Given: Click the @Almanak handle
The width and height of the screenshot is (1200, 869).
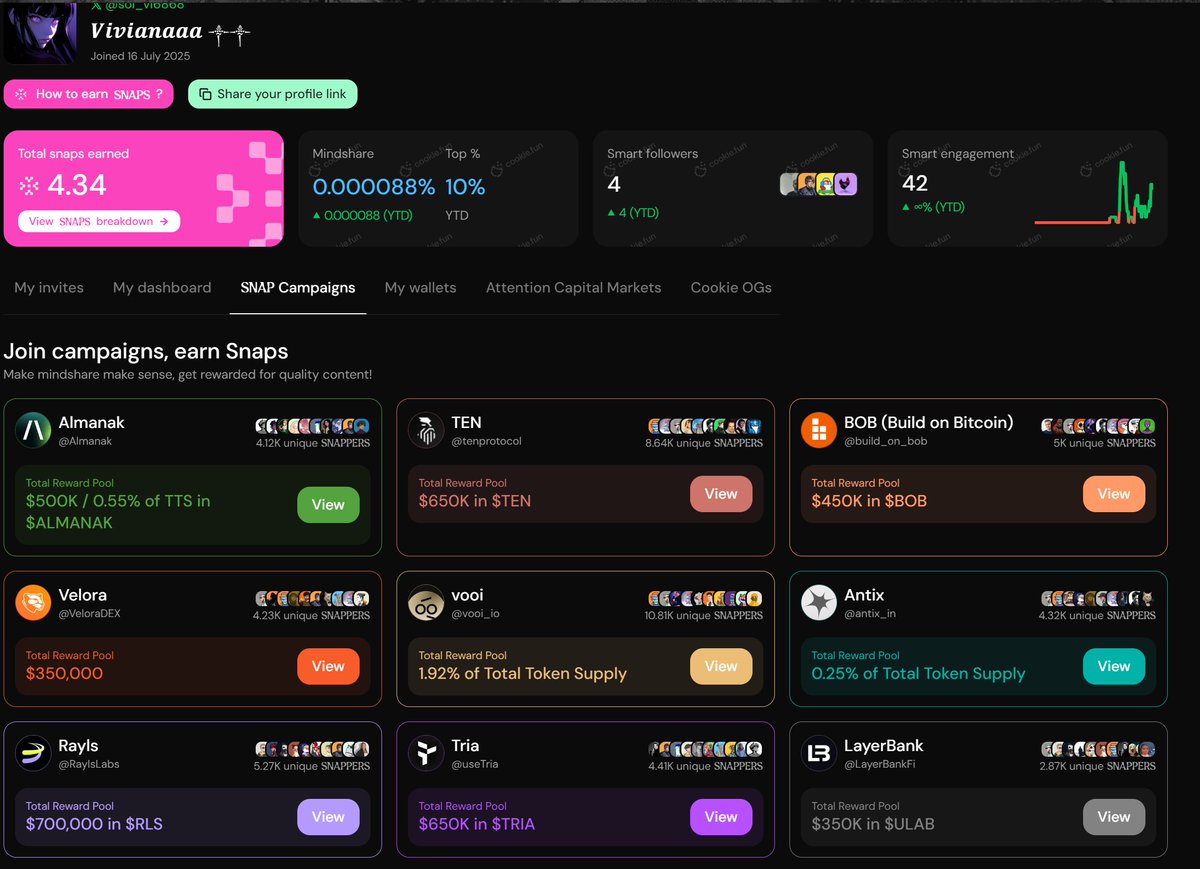Looking at the screenshot, I should coord(85,441).
